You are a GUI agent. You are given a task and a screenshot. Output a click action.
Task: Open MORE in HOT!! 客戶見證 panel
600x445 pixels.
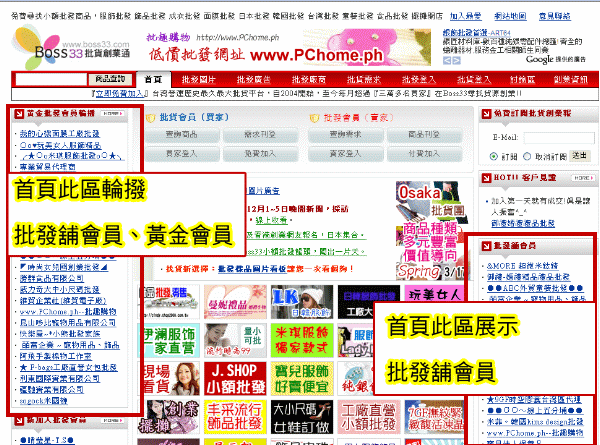[x=583, y=178]
